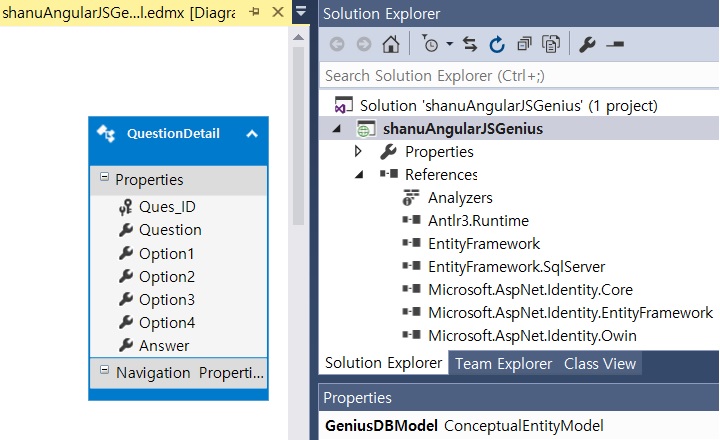The image size is (720, 440).
Task: Select the EntityFramework.SqlServer reference
Action: coord(516,267)
